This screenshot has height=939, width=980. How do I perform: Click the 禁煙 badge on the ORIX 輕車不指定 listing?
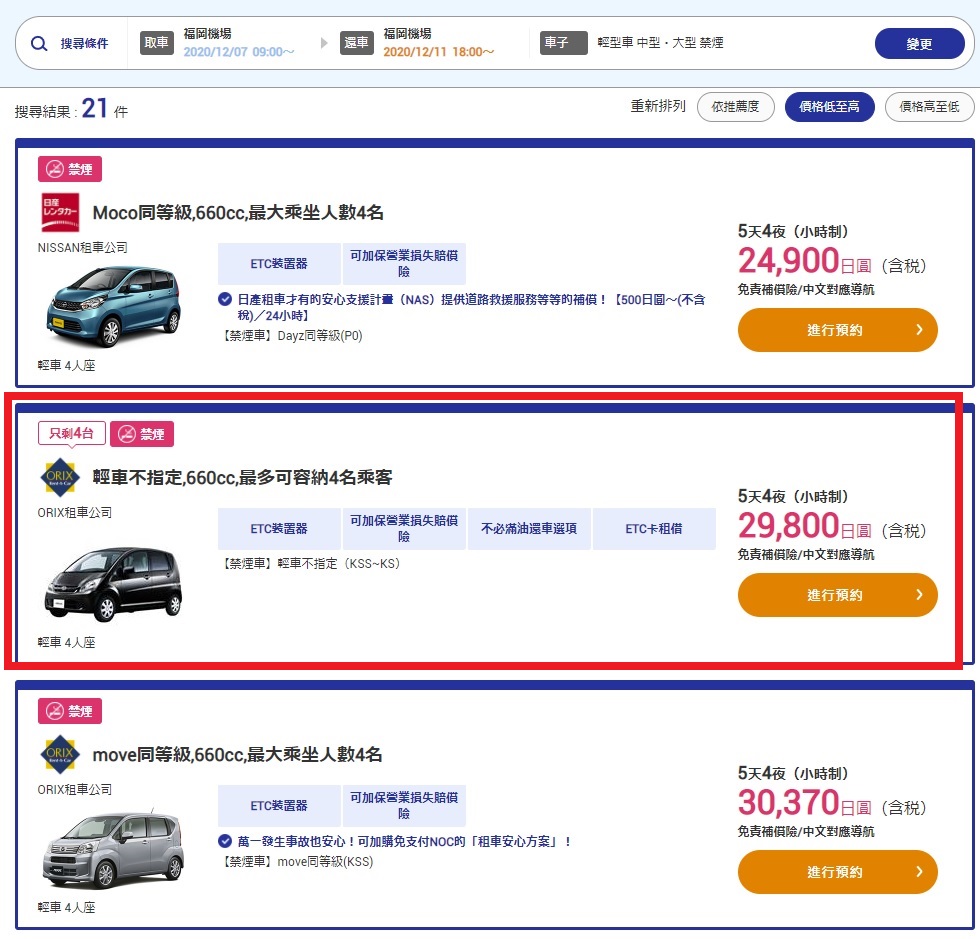142,434
